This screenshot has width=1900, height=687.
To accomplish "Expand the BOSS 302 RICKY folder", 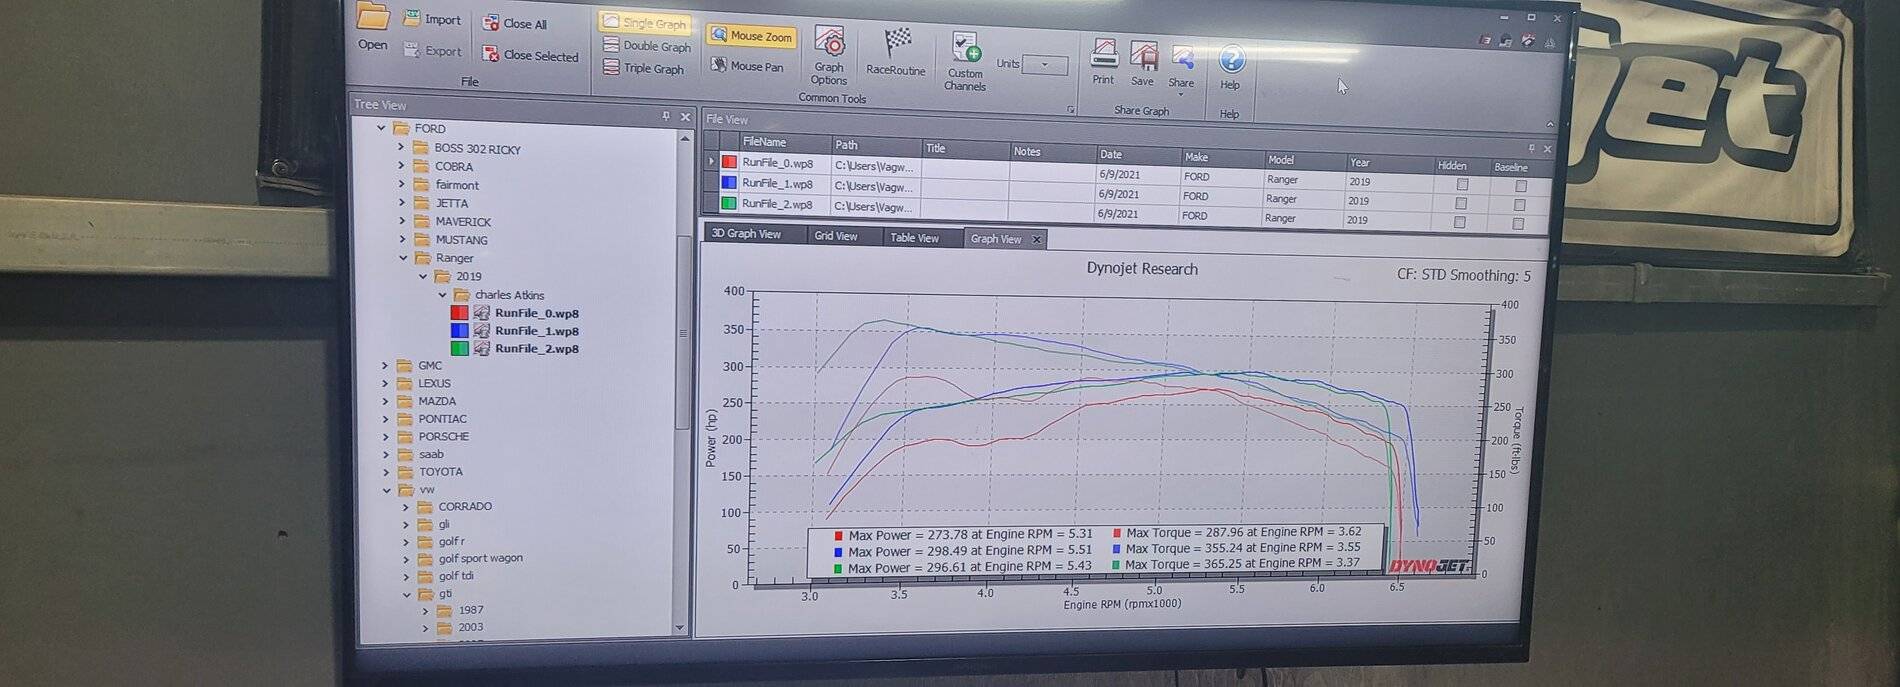I will [402, 148].
